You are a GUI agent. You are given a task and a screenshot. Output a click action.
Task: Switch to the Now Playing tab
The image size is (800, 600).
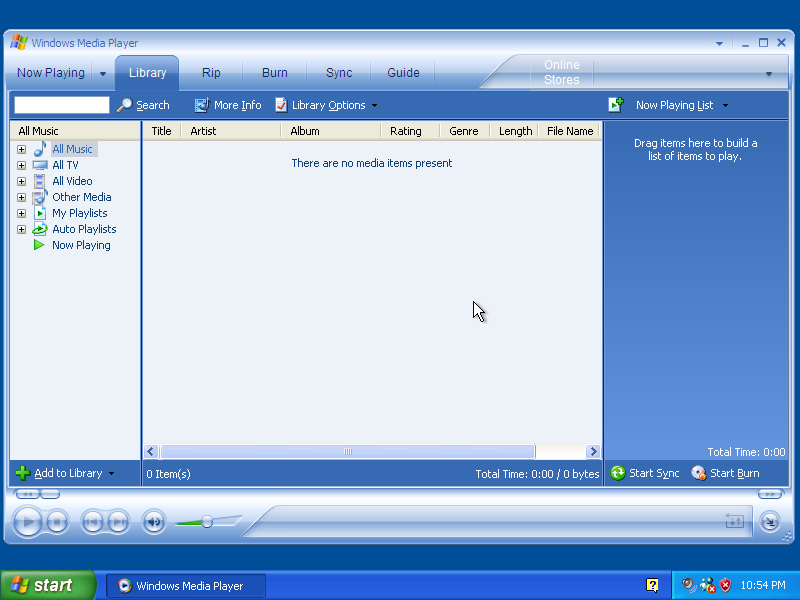tap(51, 73)
